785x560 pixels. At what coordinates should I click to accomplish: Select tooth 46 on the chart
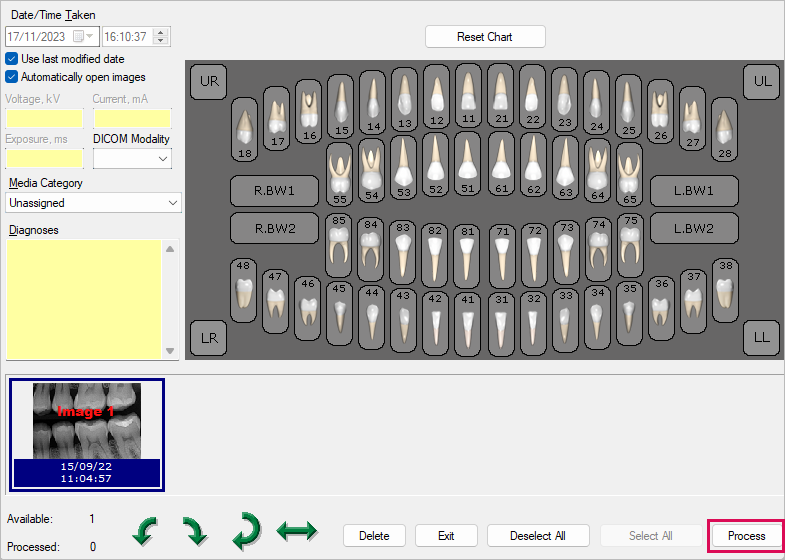click(308, 308)
